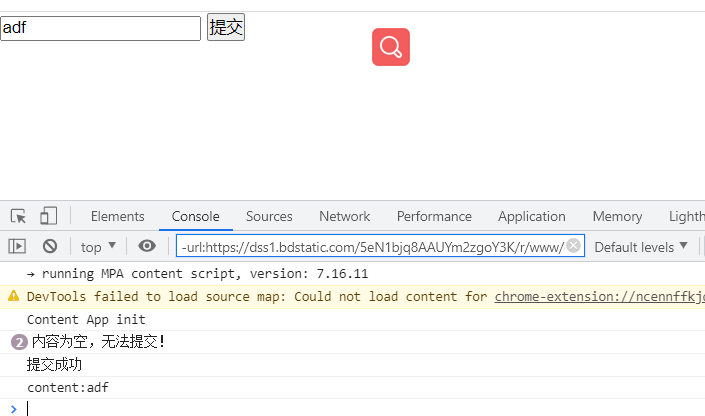Viewport: 705px width, 416px height.
Task: Open the Memory tab
Action: click(617, 216)
